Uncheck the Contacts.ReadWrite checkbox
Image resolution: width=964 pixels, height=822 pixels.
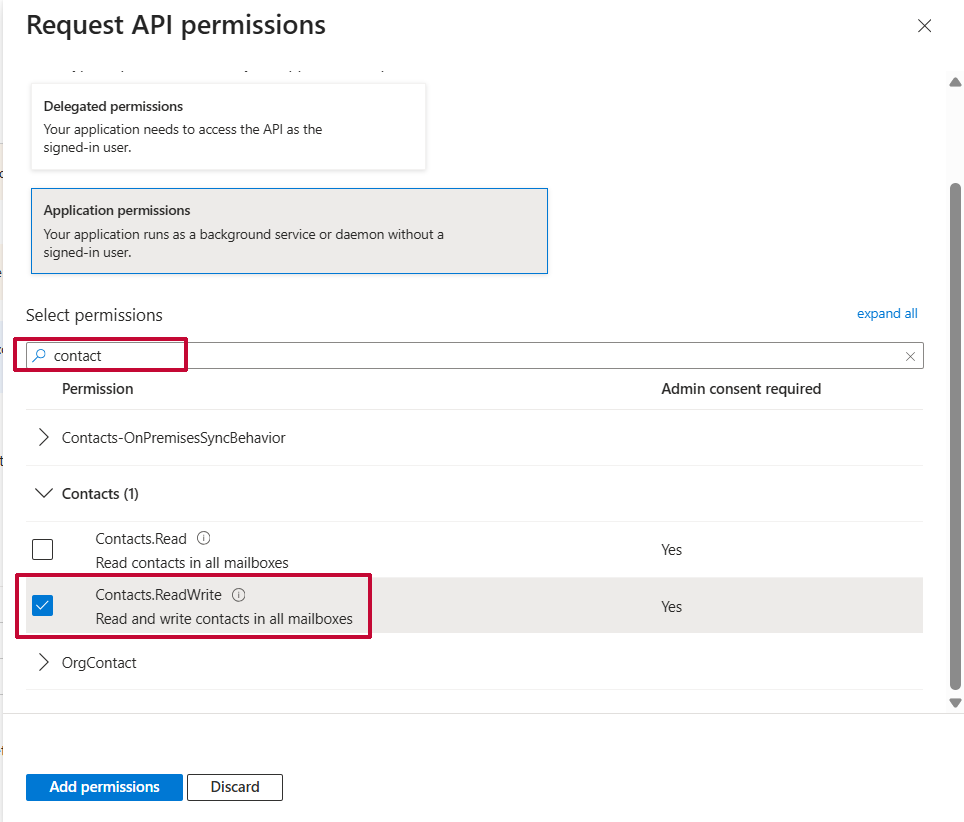[43, 606]
